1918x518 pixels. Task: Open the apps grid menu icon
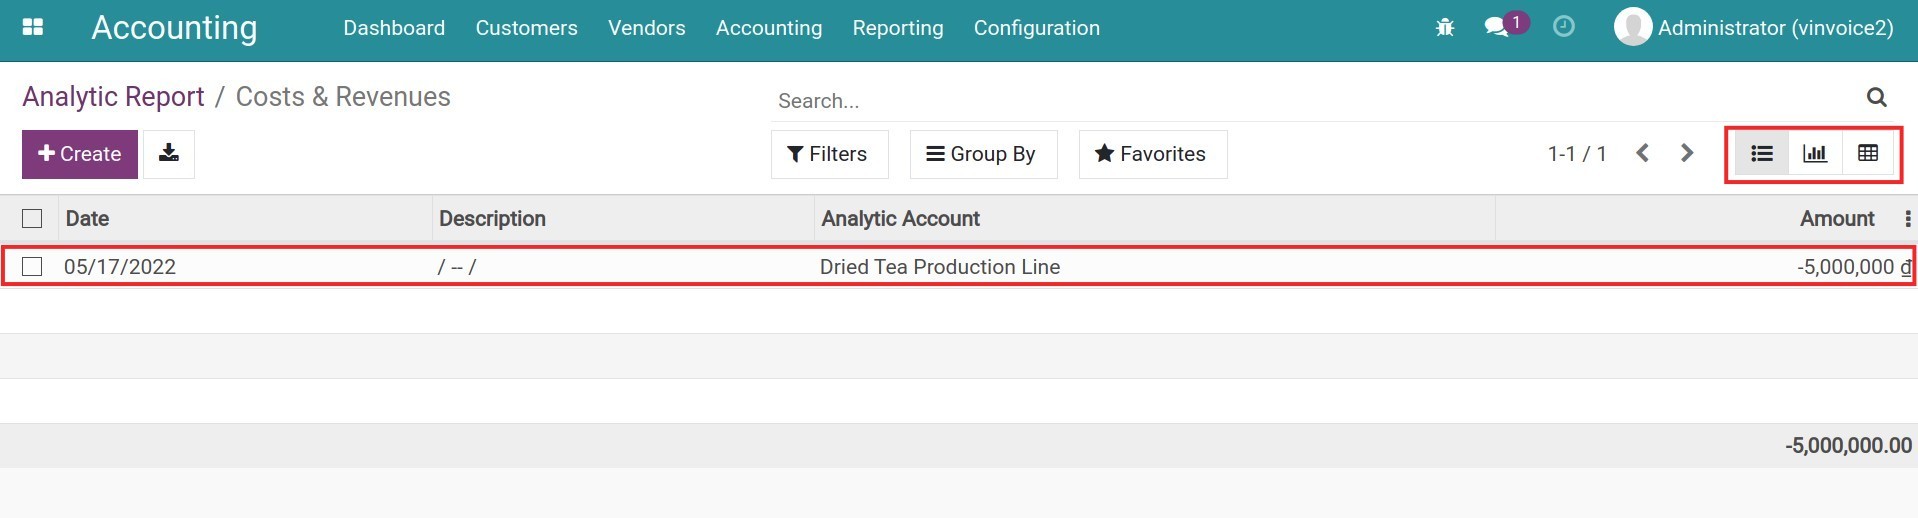(x=33, y=27)
